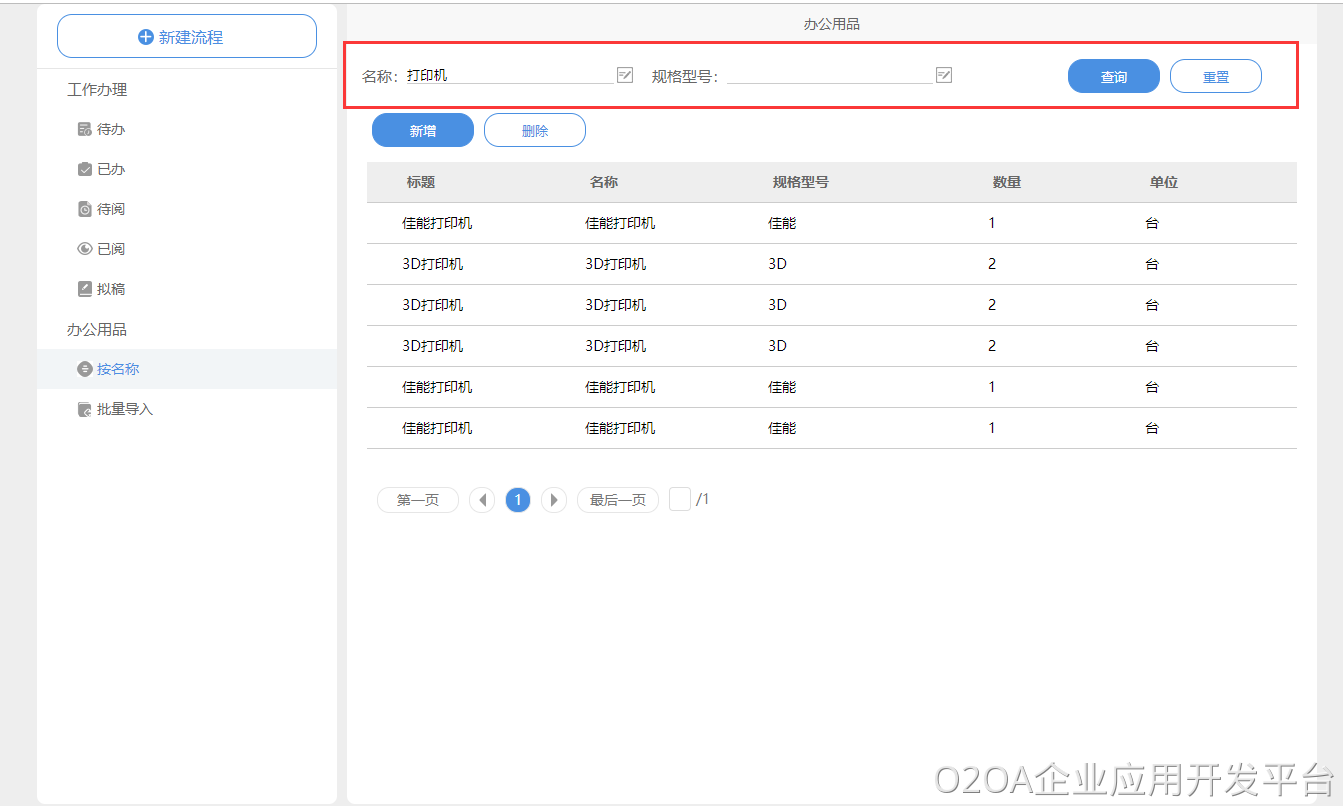Add a record with 新增 button
This screenshot has width=1343, height=806.
pos(422,131)
